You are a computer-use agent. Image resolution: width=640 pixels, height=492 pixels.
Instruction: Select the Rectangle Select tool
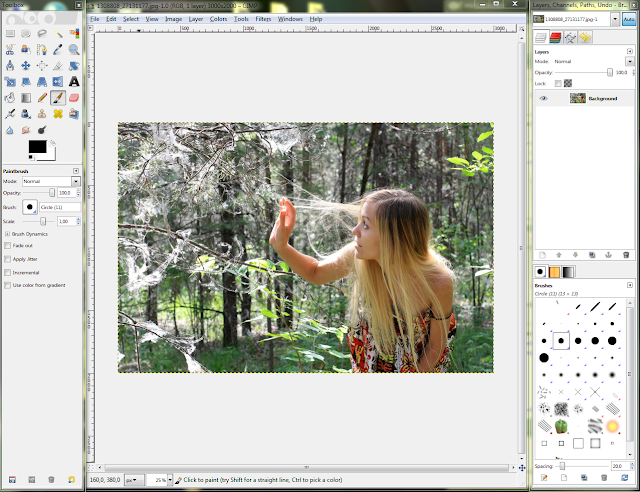coord(10,33)
